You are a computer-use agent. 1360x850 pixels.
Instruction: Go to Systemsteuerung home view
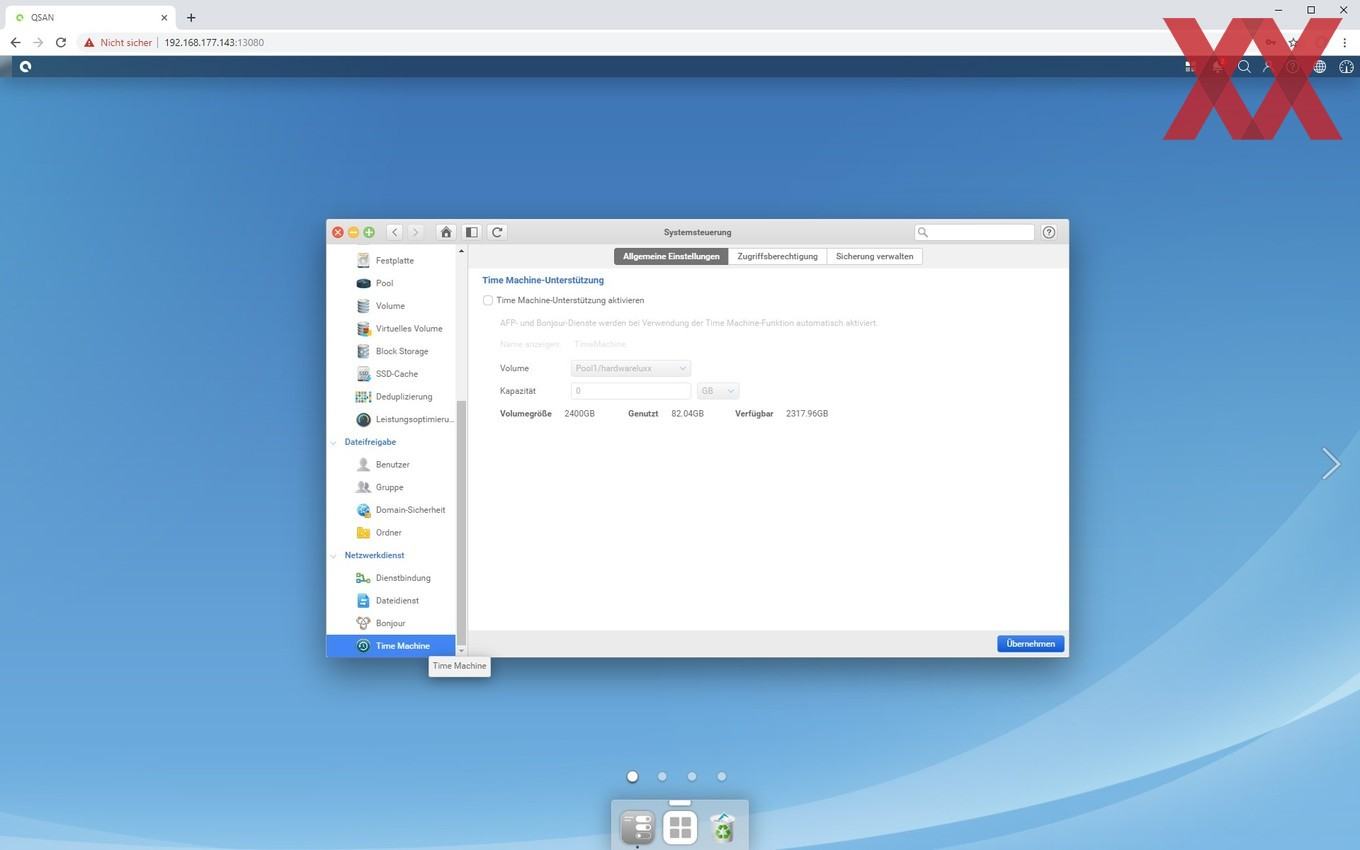click(x=446, y=232)
